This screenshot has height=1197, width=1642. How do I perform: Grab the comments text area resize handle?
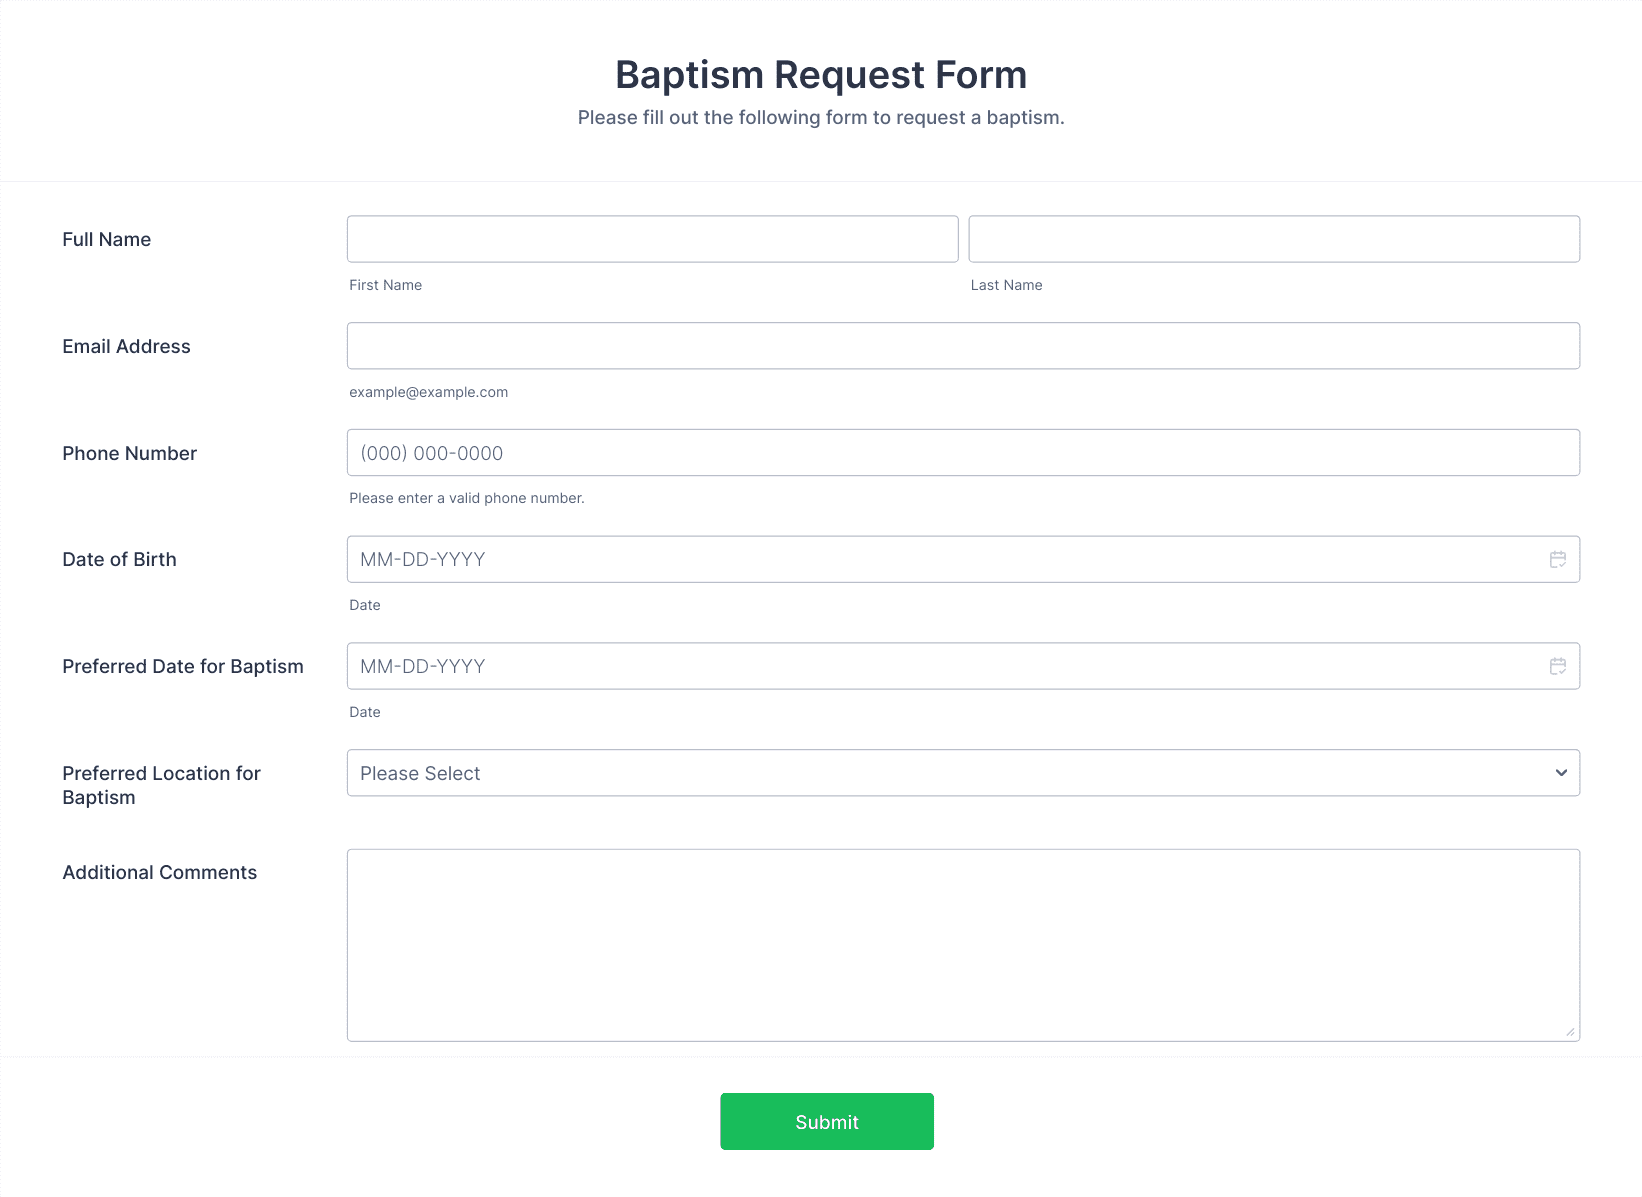click(x=1570, y=1032)
